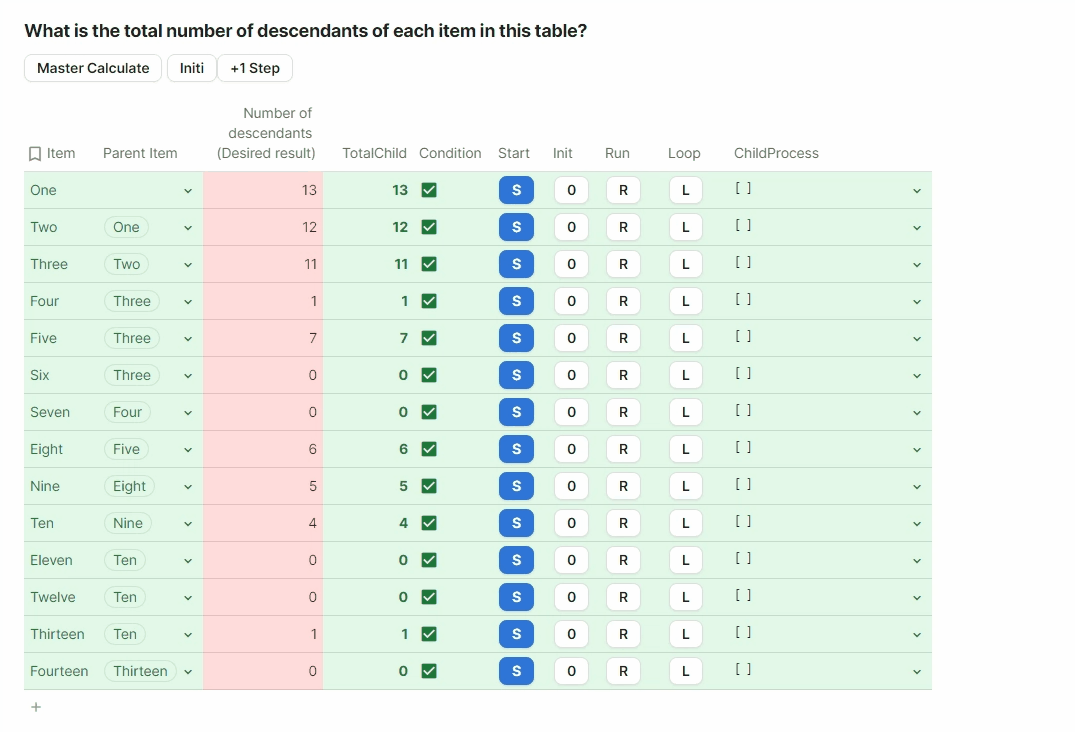Click the Parent Item column header

click(x=140, y=153)
